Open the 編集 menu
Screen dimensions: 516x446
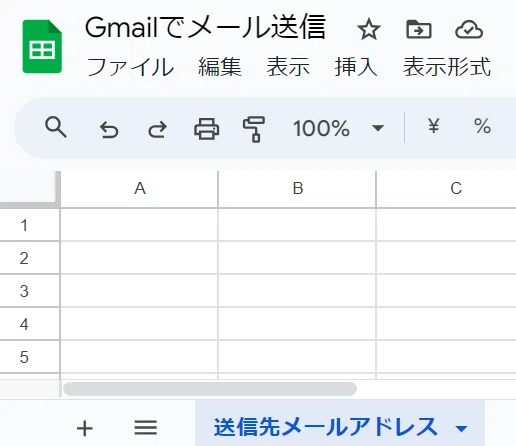[220, 67]
